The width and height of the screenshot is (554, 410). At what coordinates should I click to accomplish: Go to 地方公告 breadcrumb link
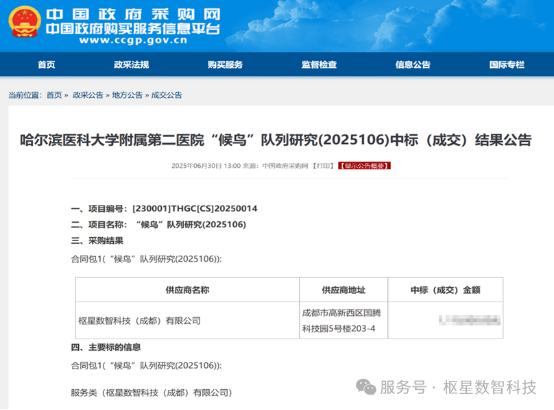point(127,95)
